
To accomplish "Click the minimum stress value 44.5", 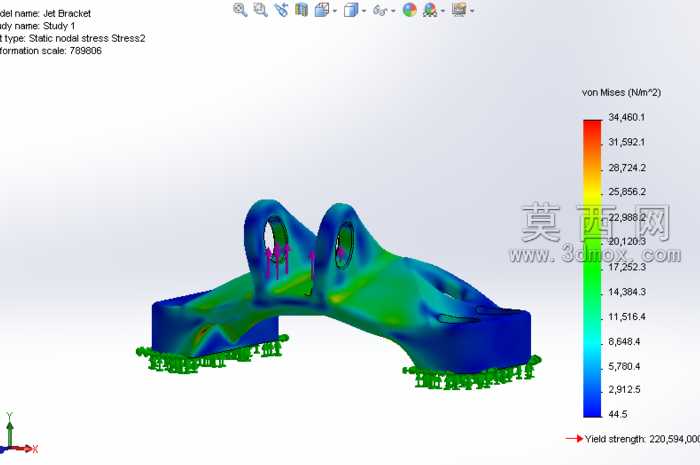I will pos(618,414).
